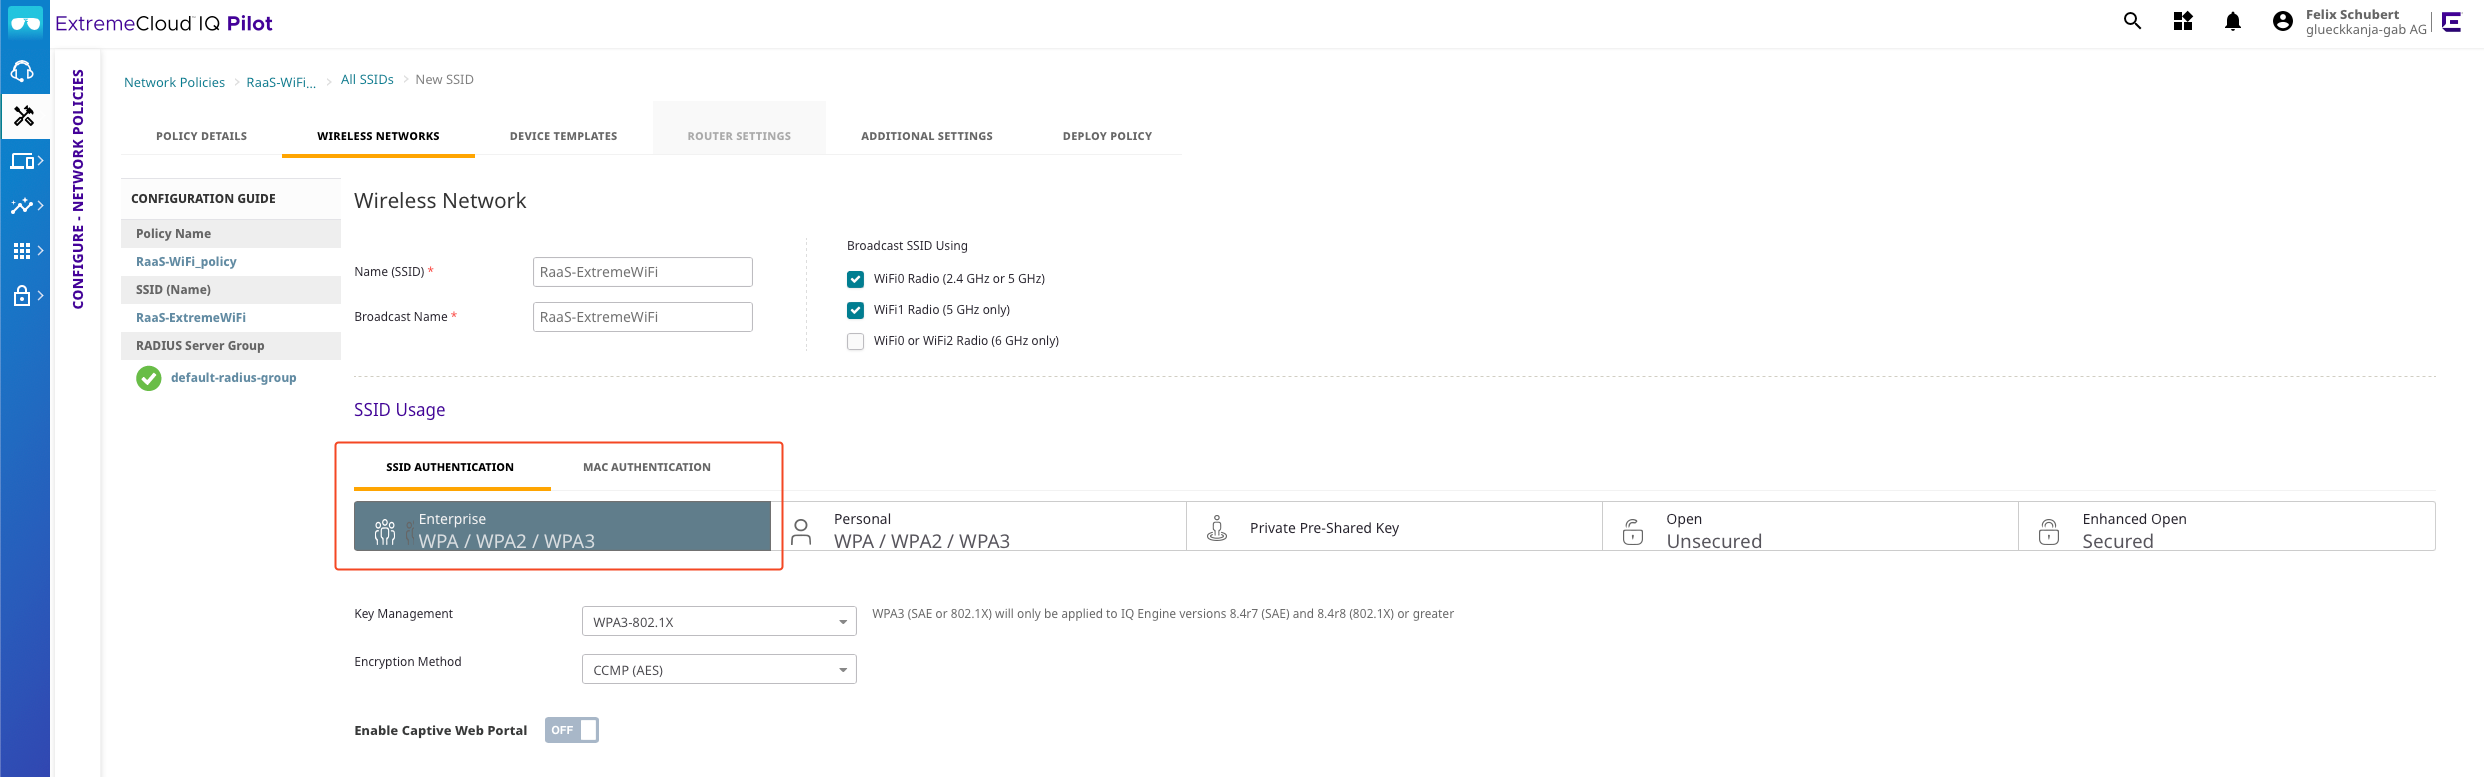
Task: Navigate to Network Policies breadcrumb
Action: click(x=174, y=82)
